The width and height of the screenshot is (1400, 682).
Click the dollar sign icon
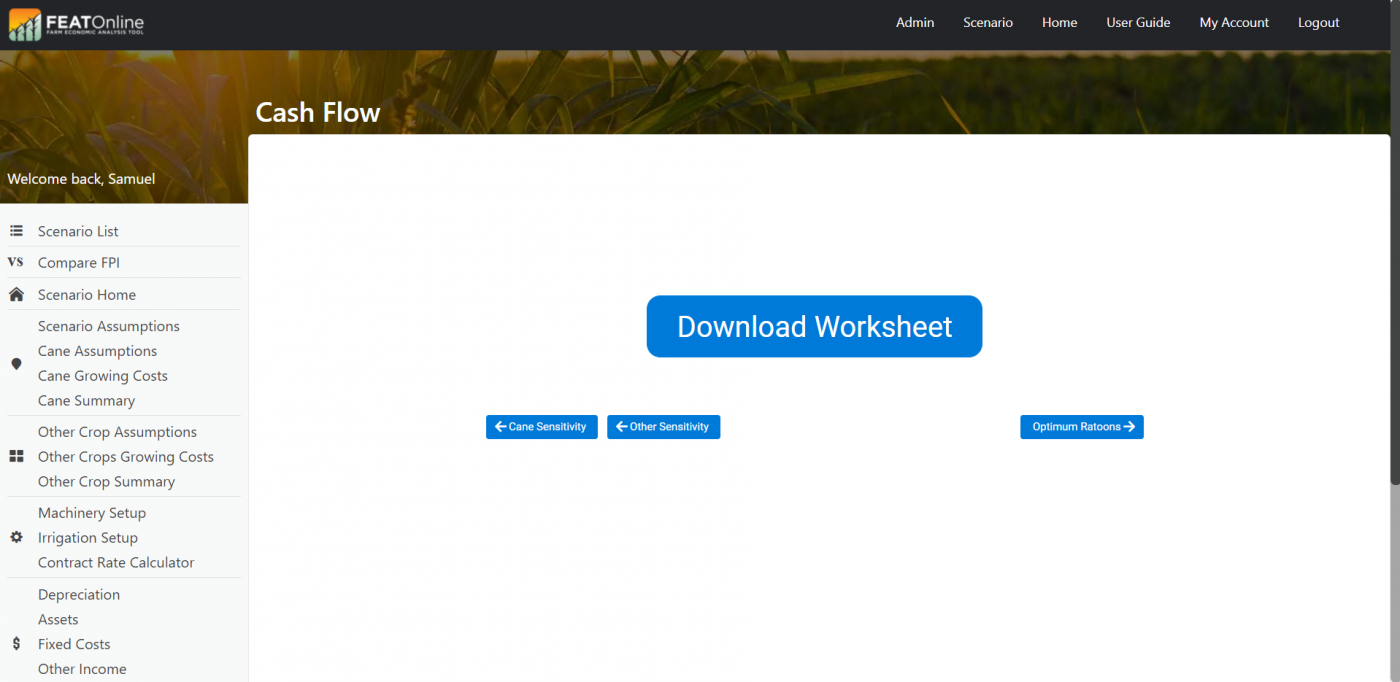coord(16,644)
